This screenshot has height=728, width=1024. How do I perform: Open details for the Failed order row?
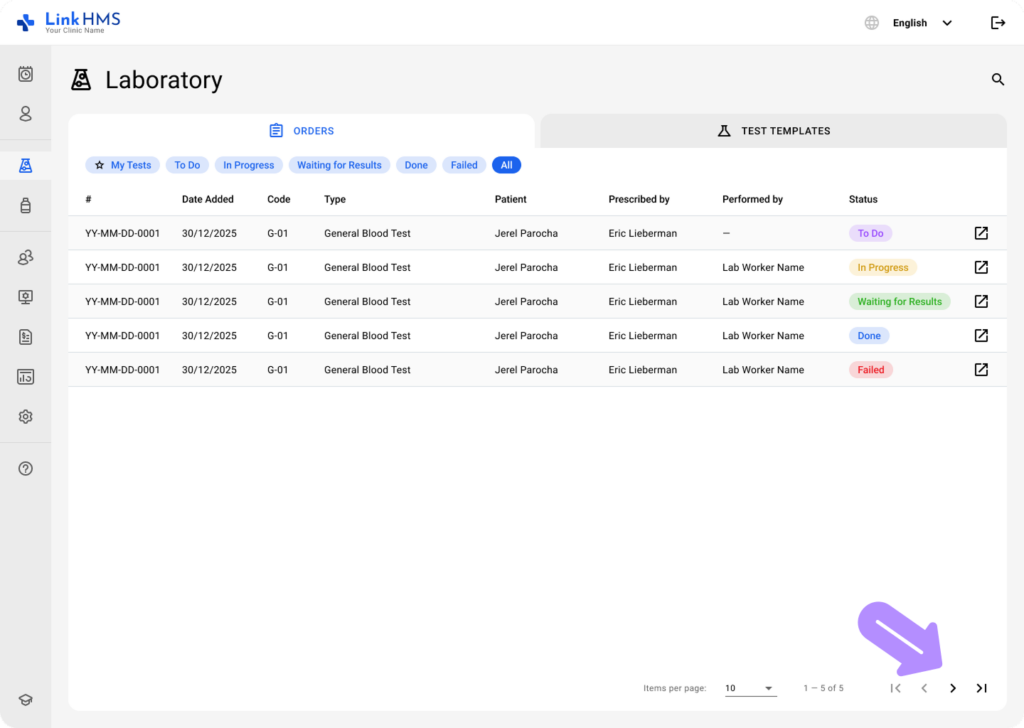(x=981, y=370)
